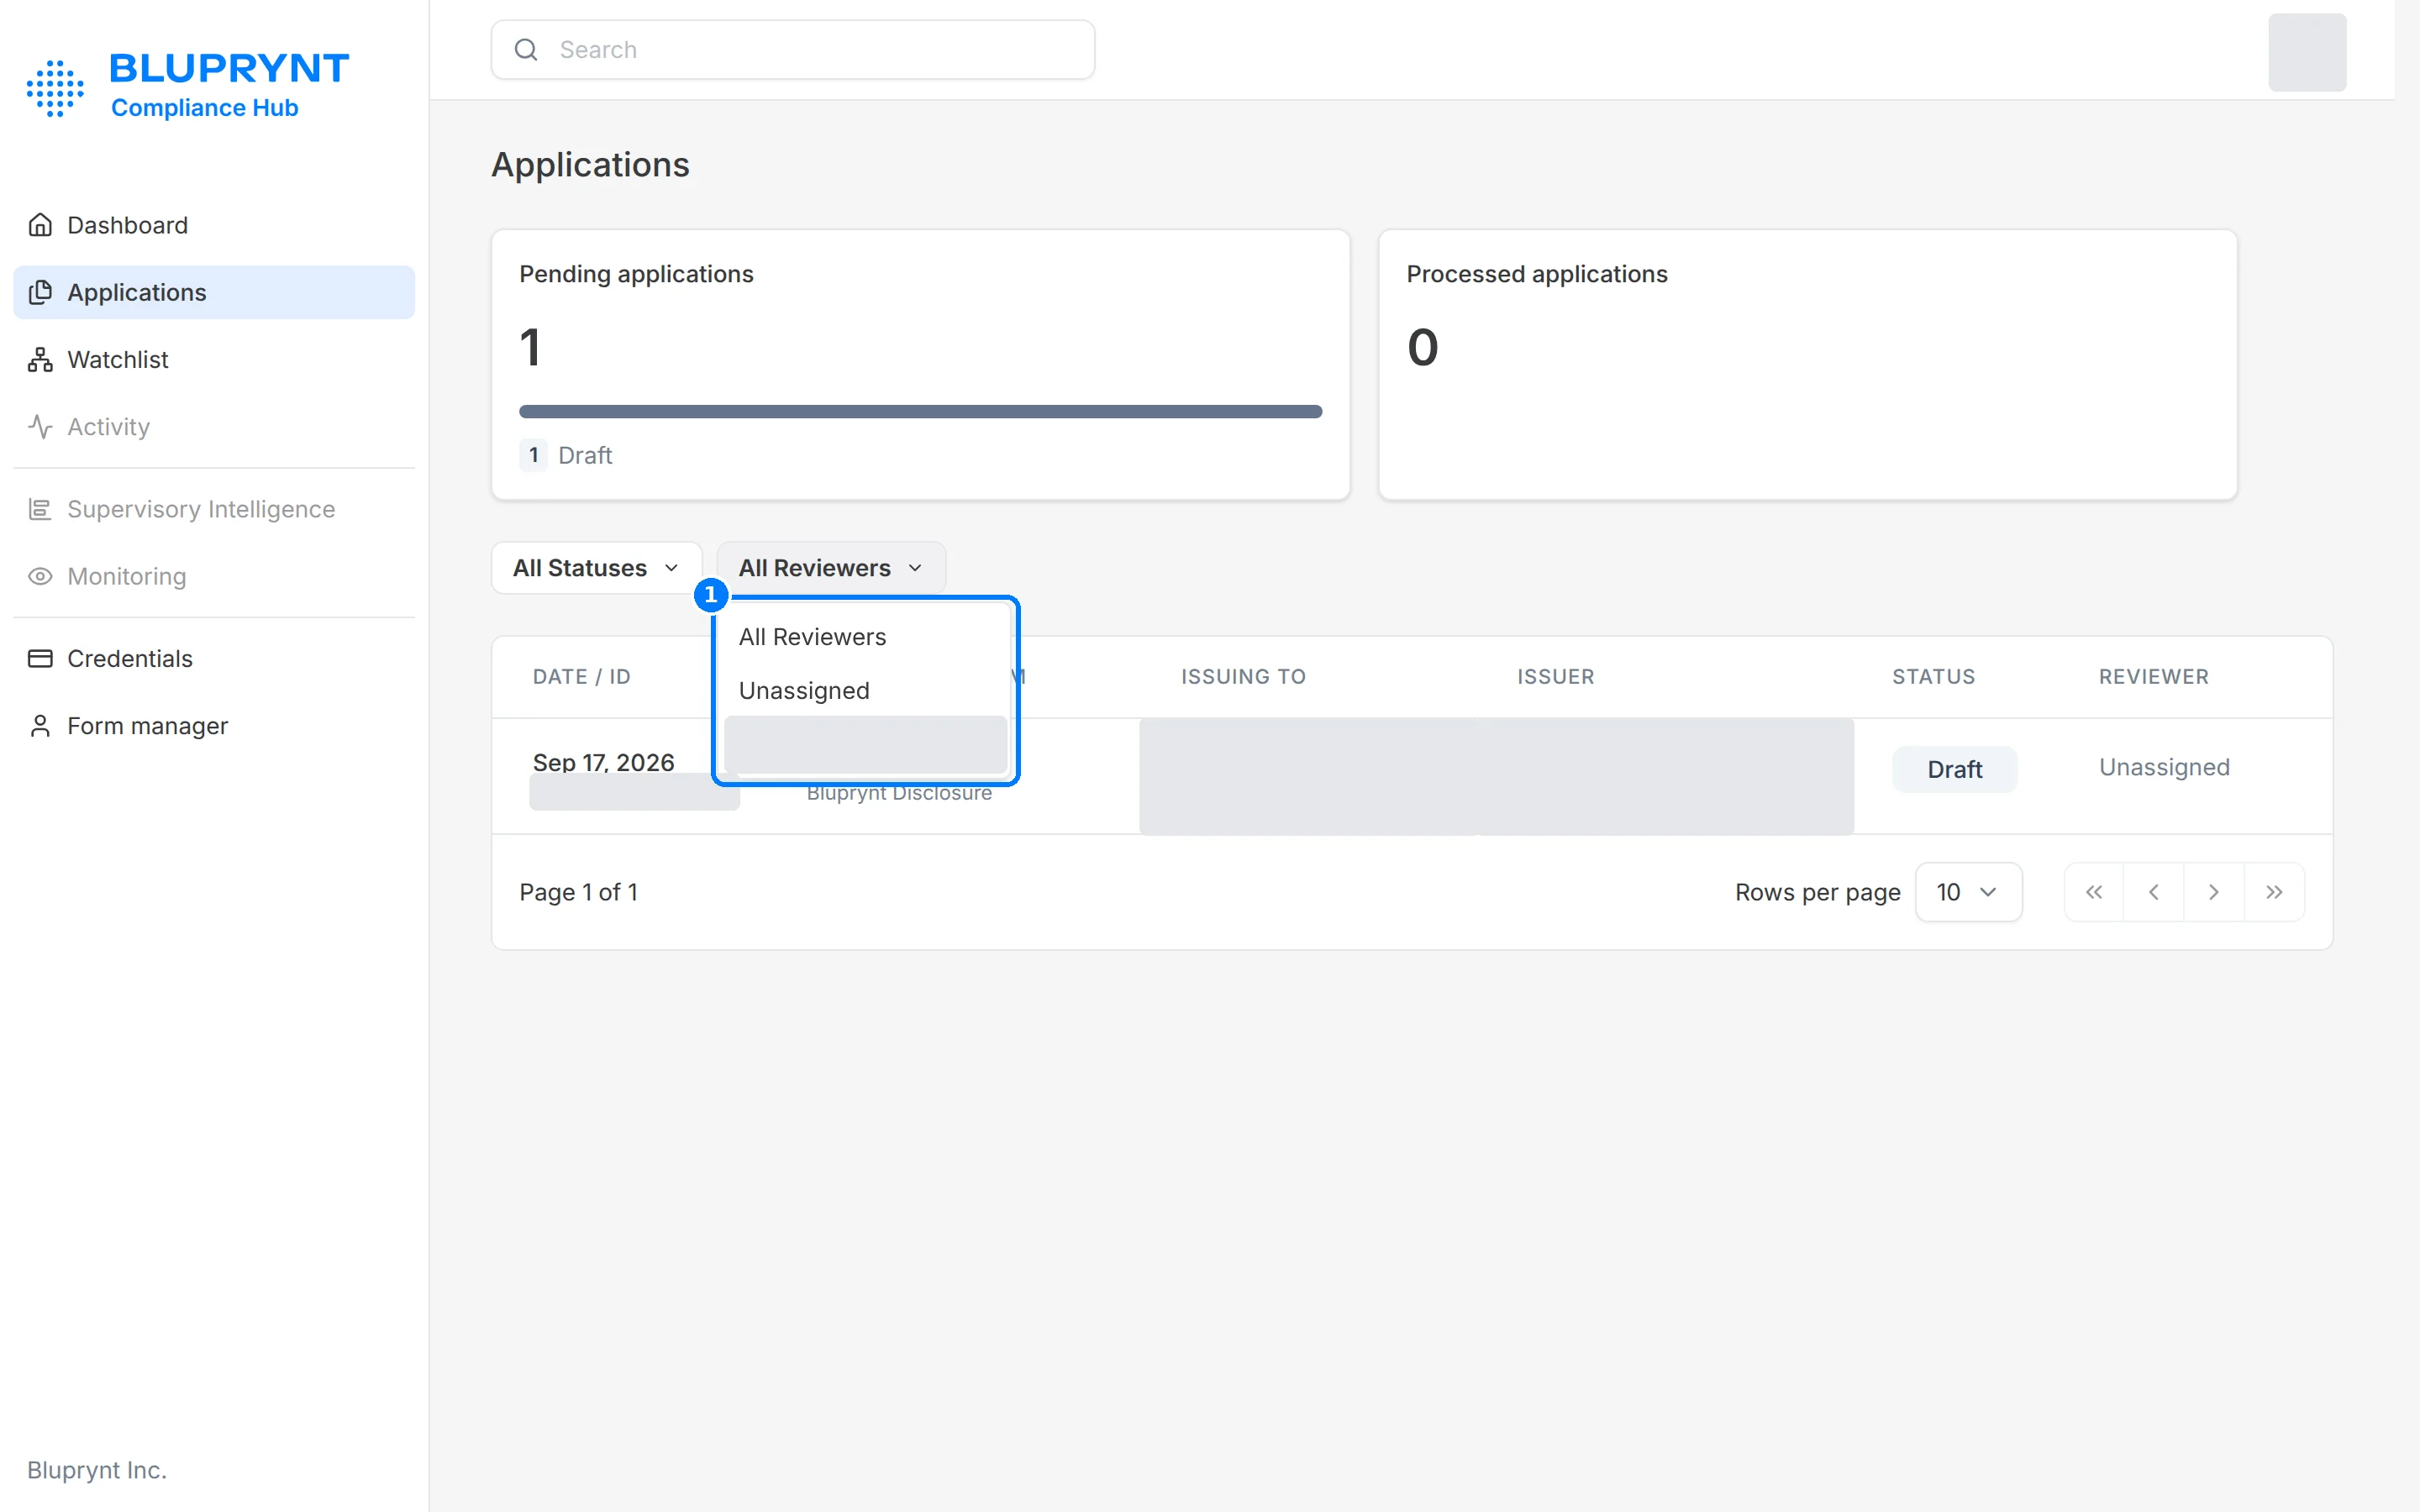The height and width of the screenshot is (1512, 2420).
Task: Select the blank highlighted reviewer option
Action: tap(865, 745)
